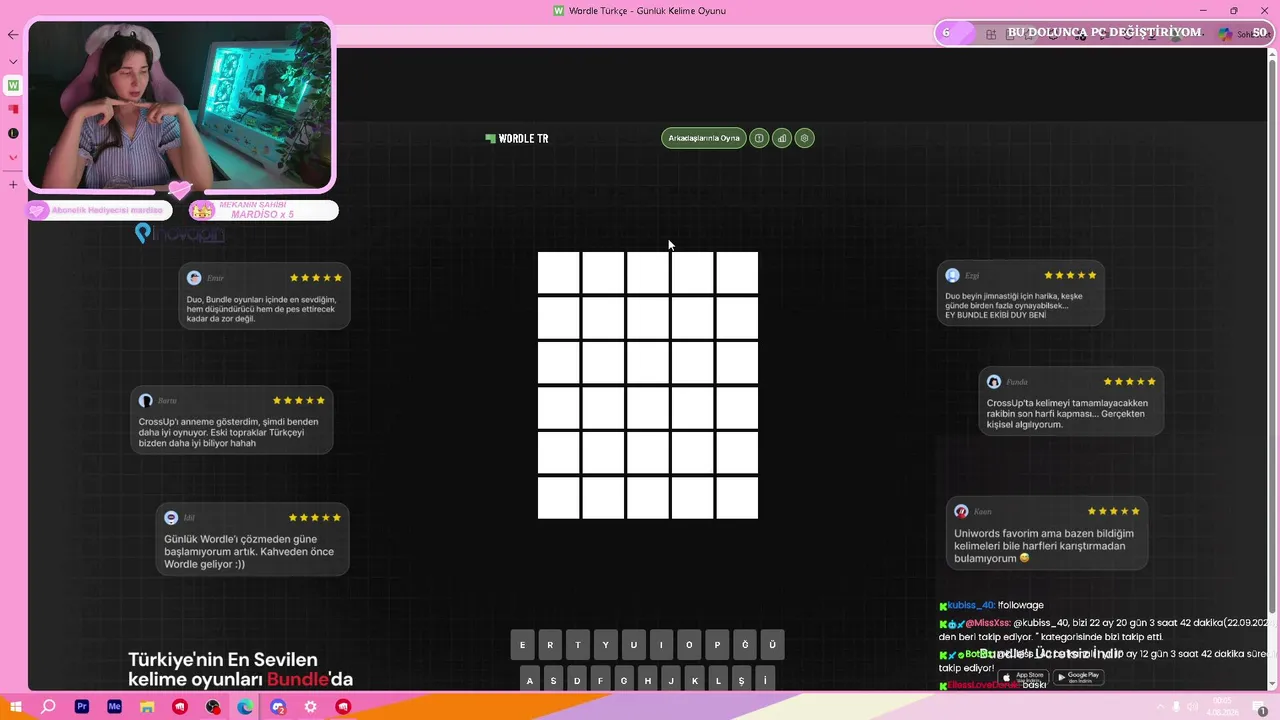
Task: Launch Adobe Media Encoder from taskbar
Action: [x=114, y=707]
